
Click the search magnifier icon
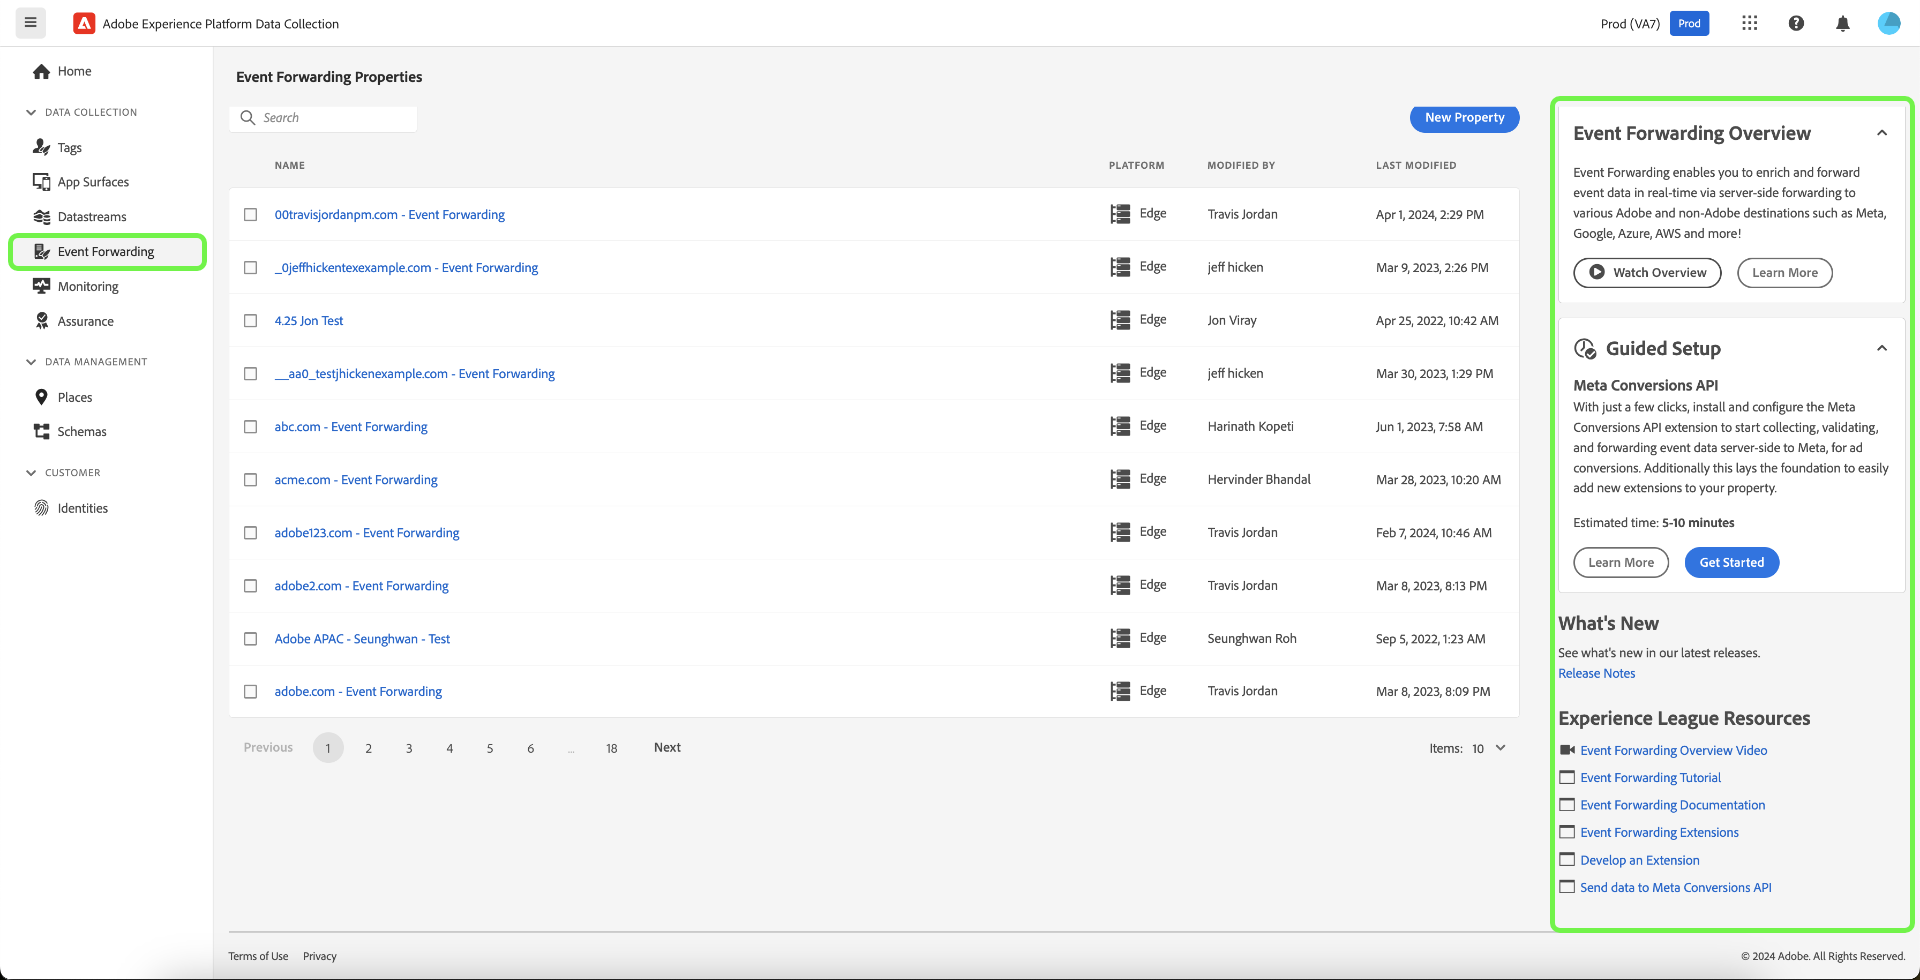pos(248,117)
